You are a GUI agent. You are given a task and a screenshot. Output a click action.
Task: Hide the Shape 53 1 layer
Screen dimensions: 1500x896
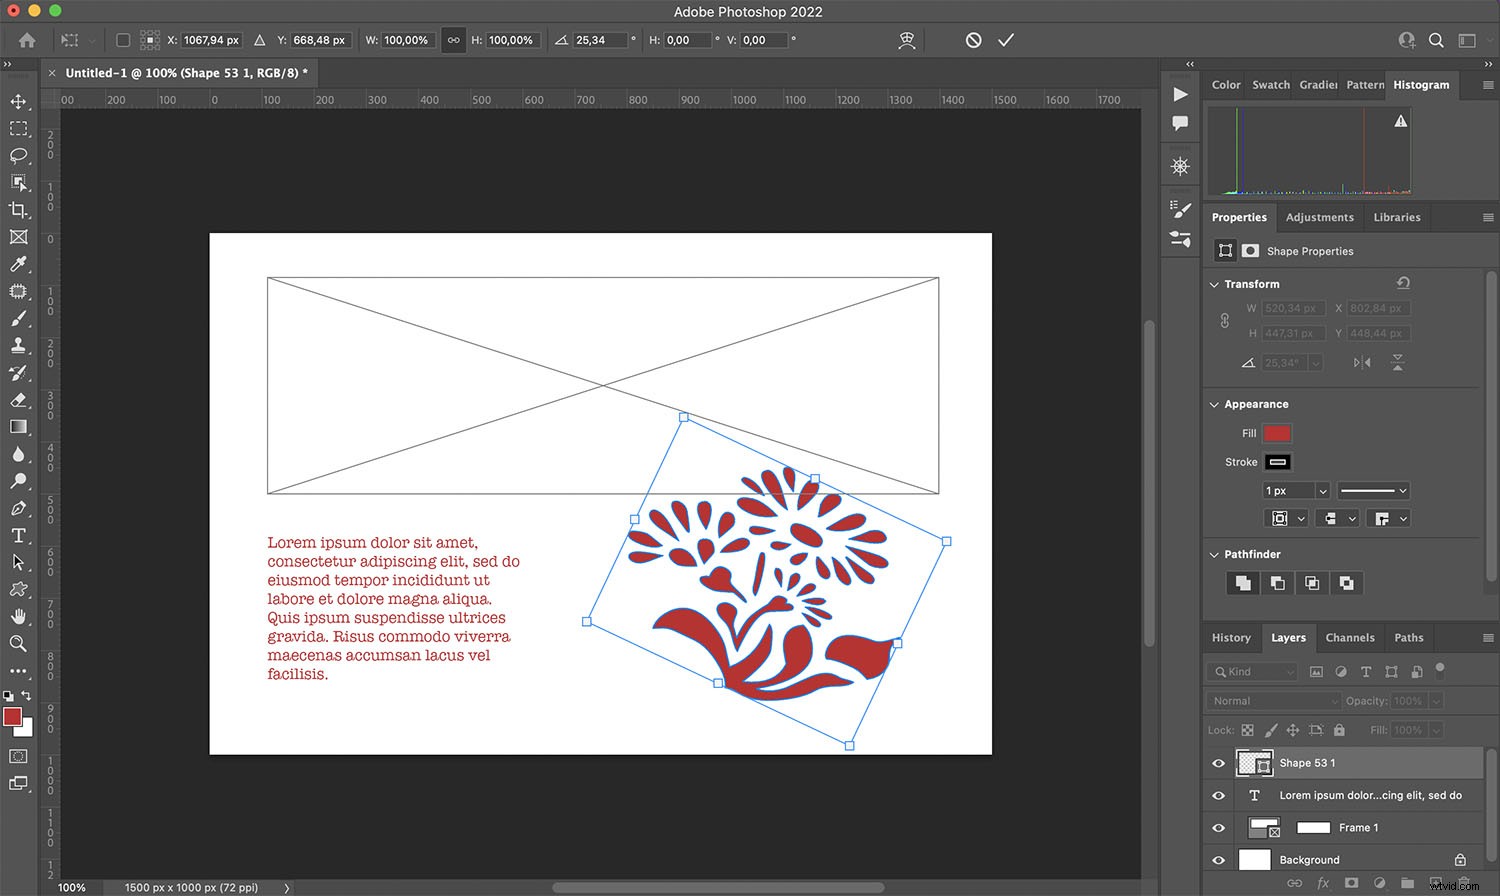(x=1218, y=763)
